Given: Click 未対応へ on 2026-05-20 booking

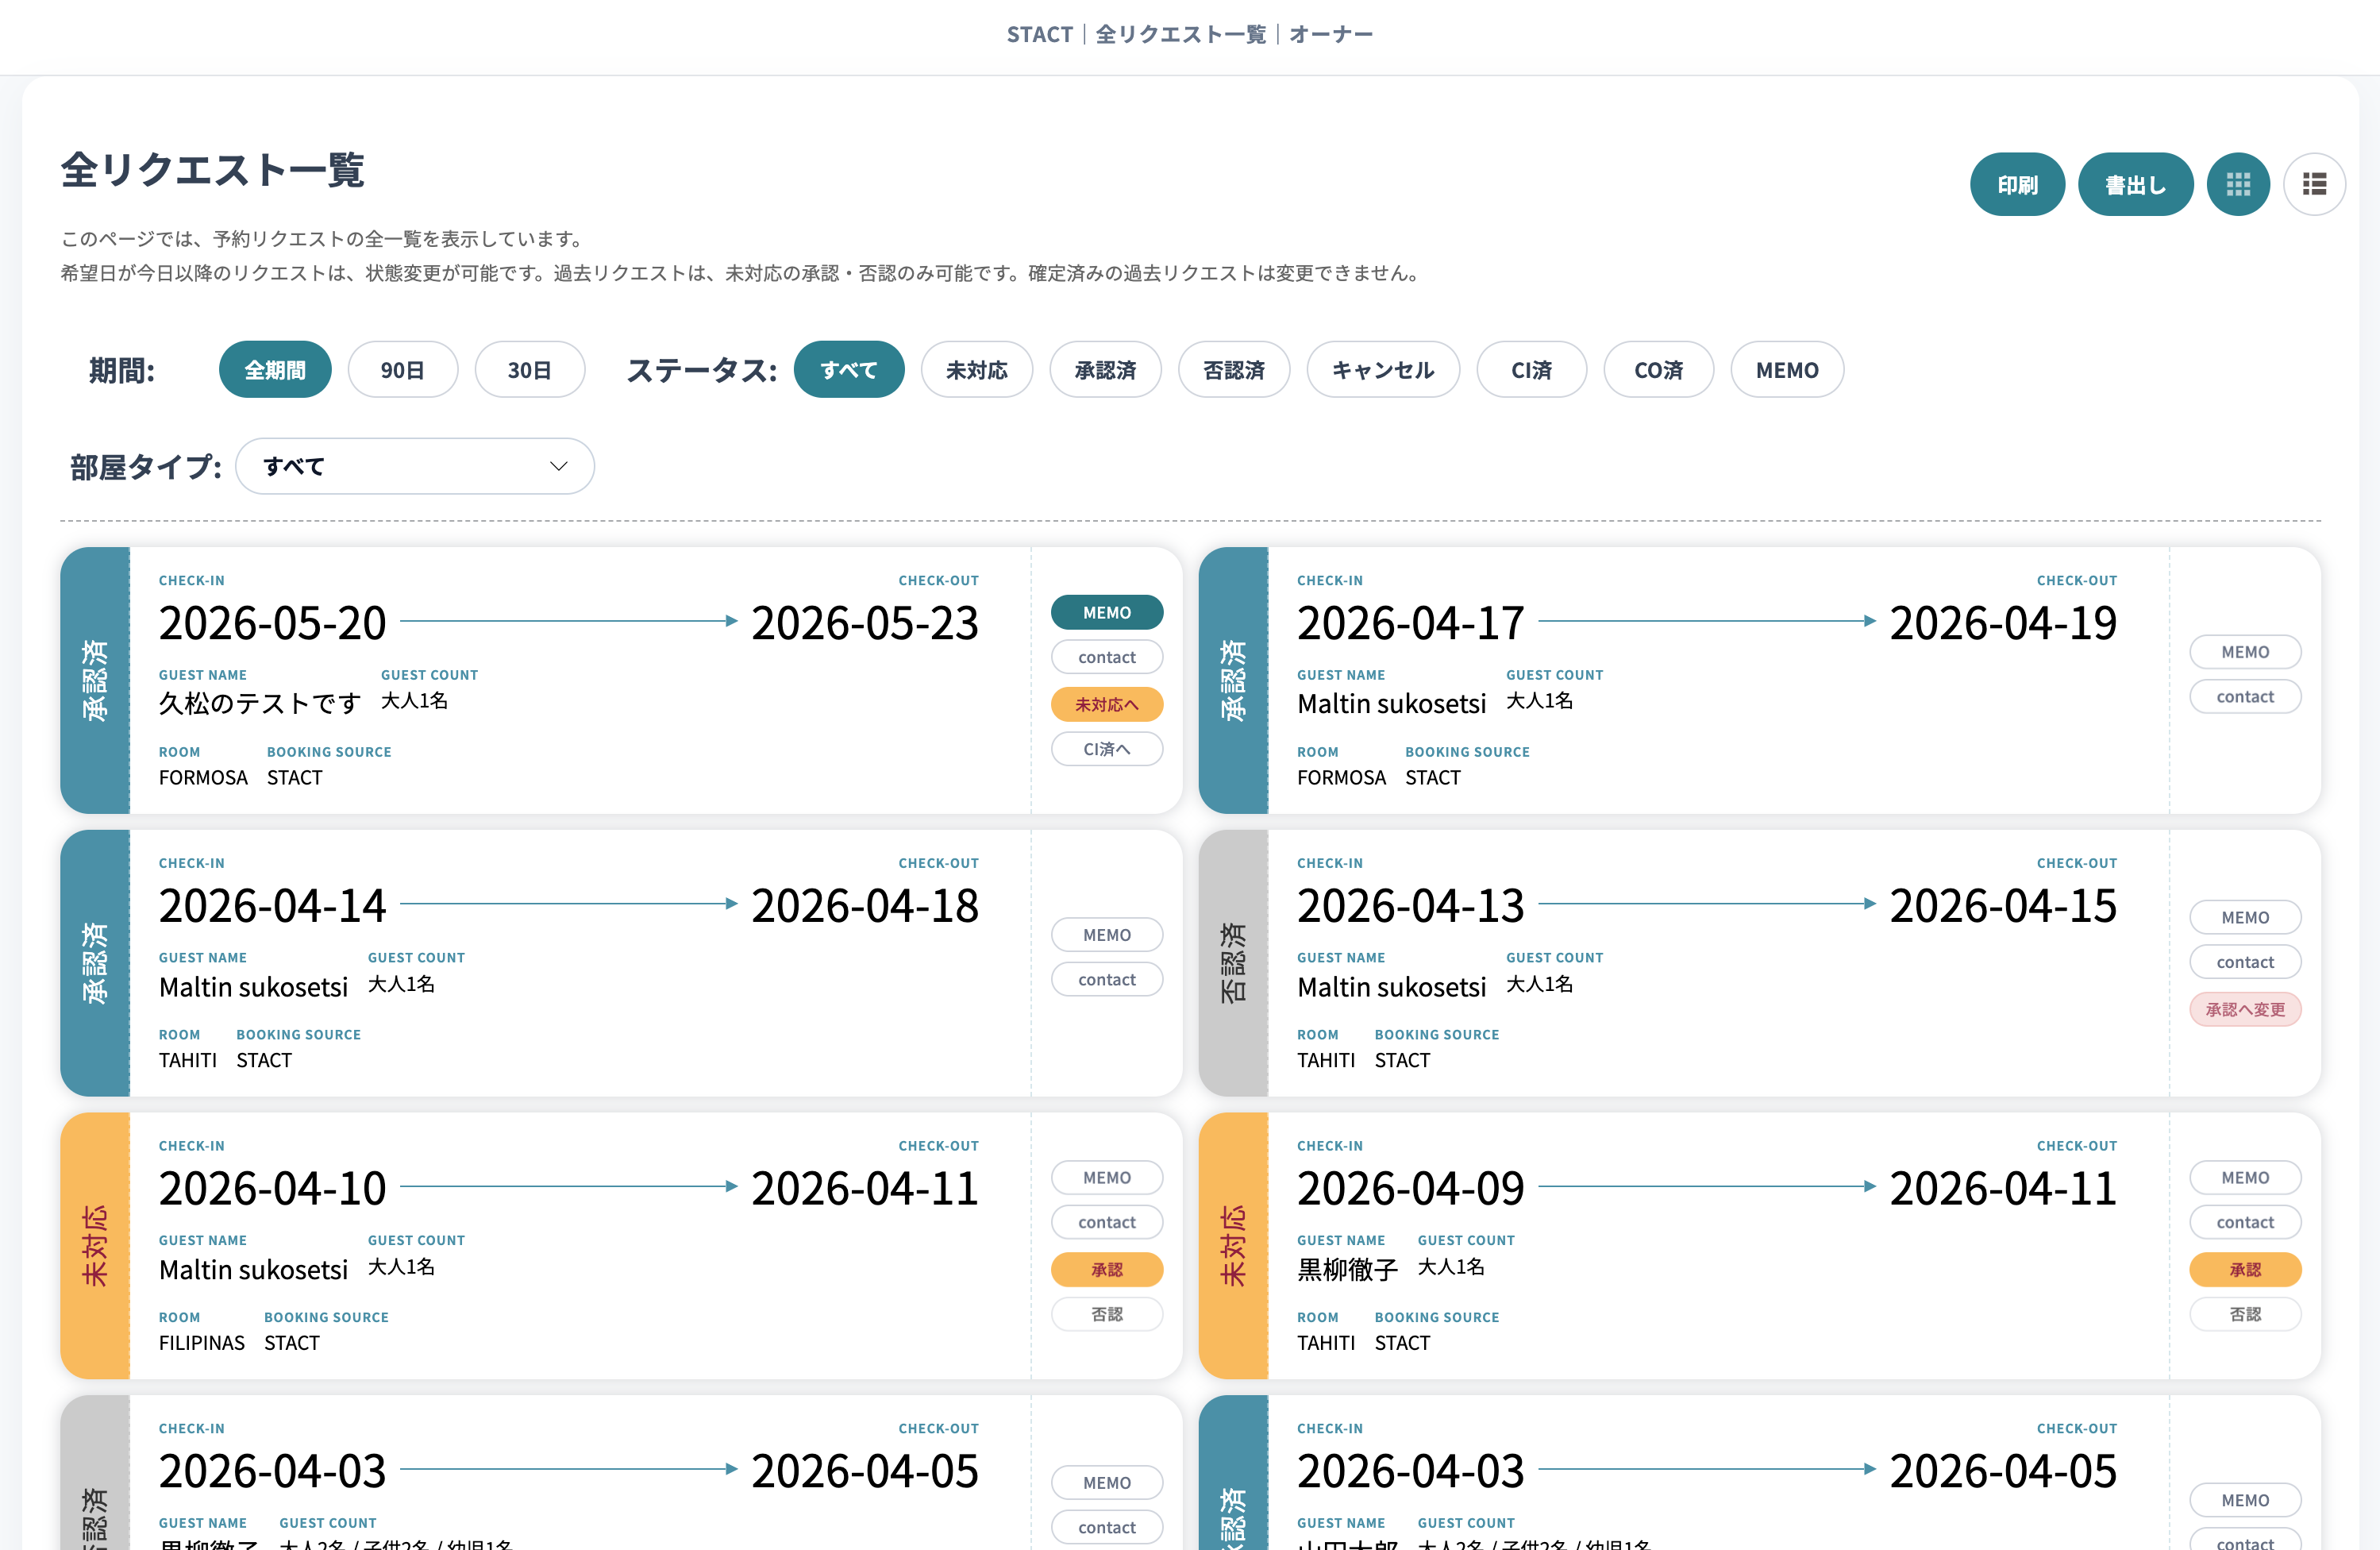Looking at the screenshot, I should click(x=1107, y=704).
